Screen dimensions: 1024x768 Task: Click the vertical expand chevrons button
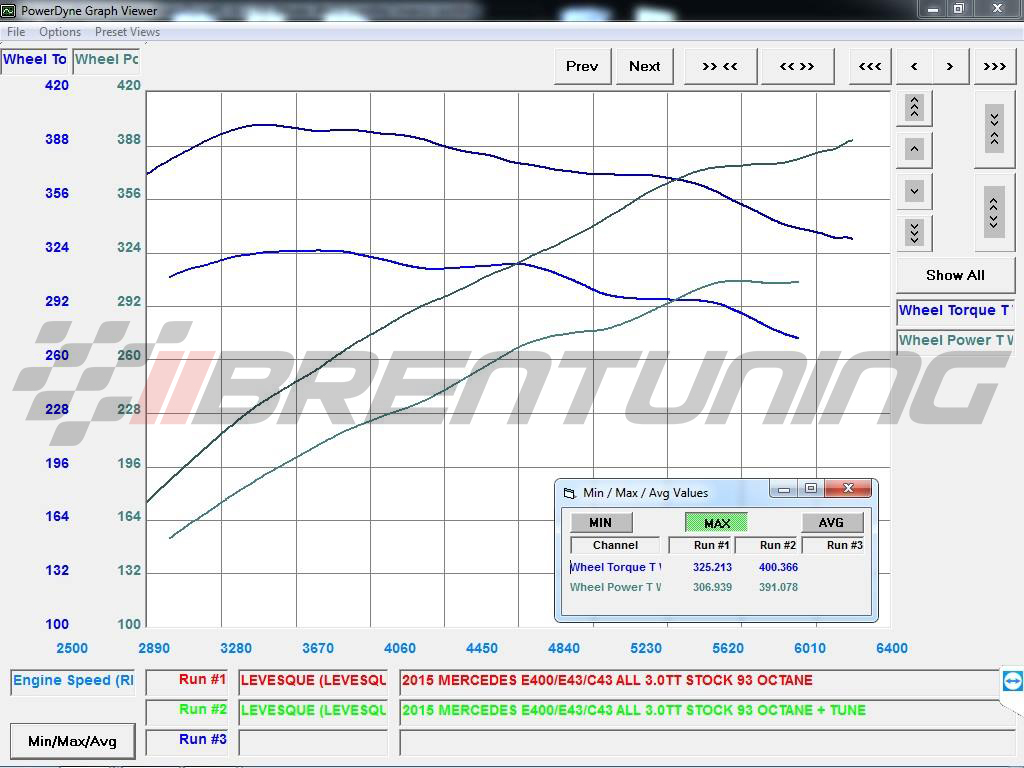pos(994,212)
